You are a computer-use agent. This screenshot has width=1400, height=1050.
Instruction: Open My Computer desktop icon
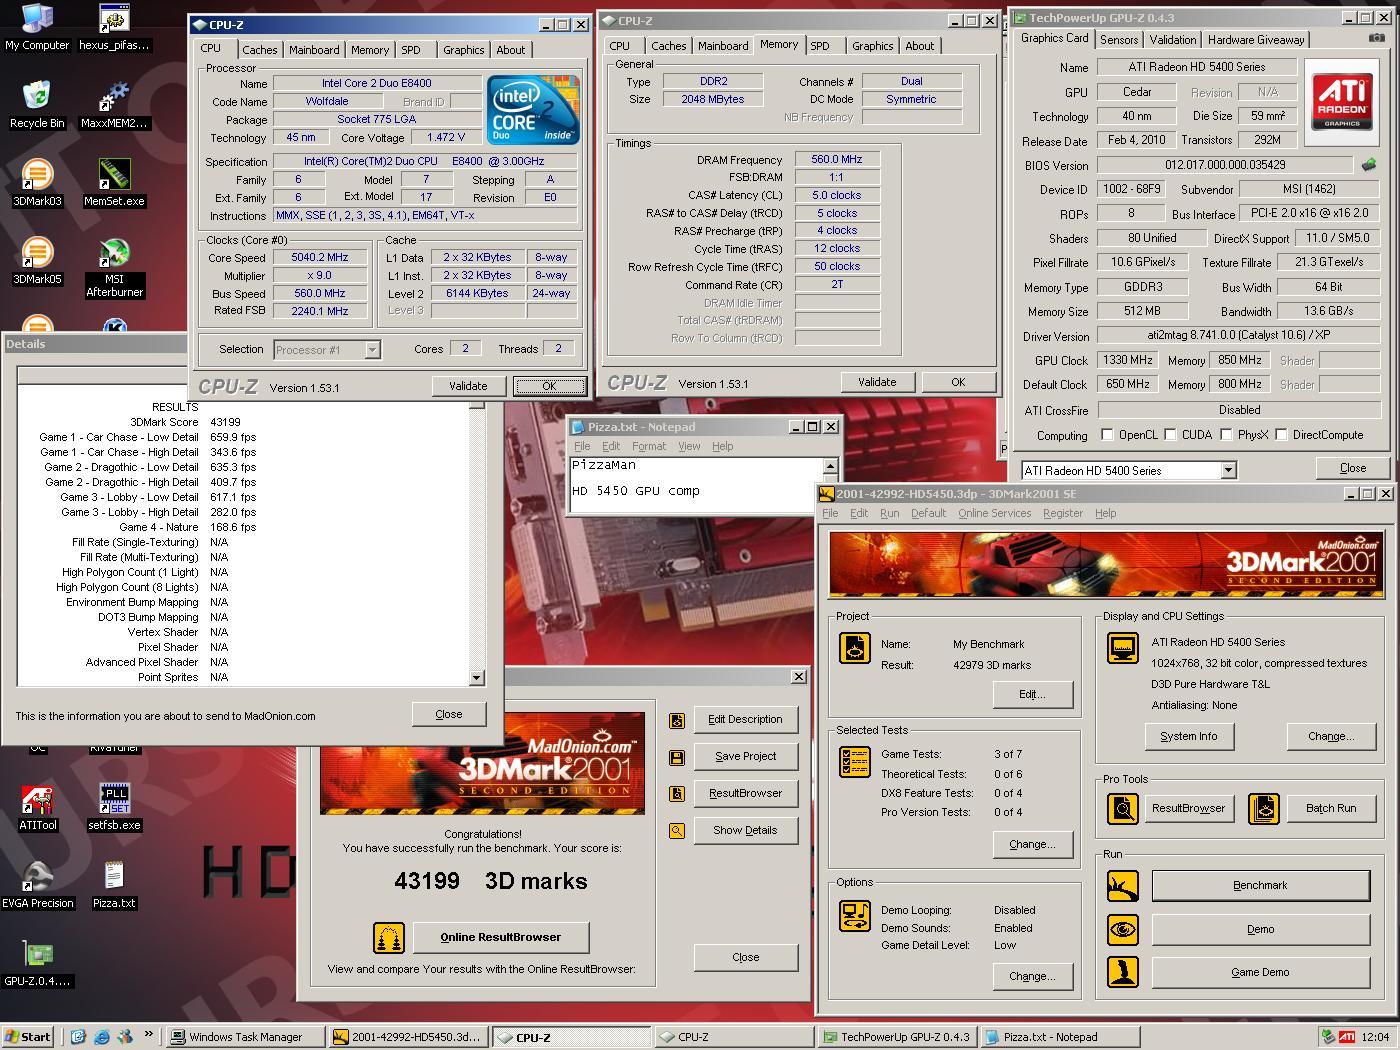[x=37, y=27]
